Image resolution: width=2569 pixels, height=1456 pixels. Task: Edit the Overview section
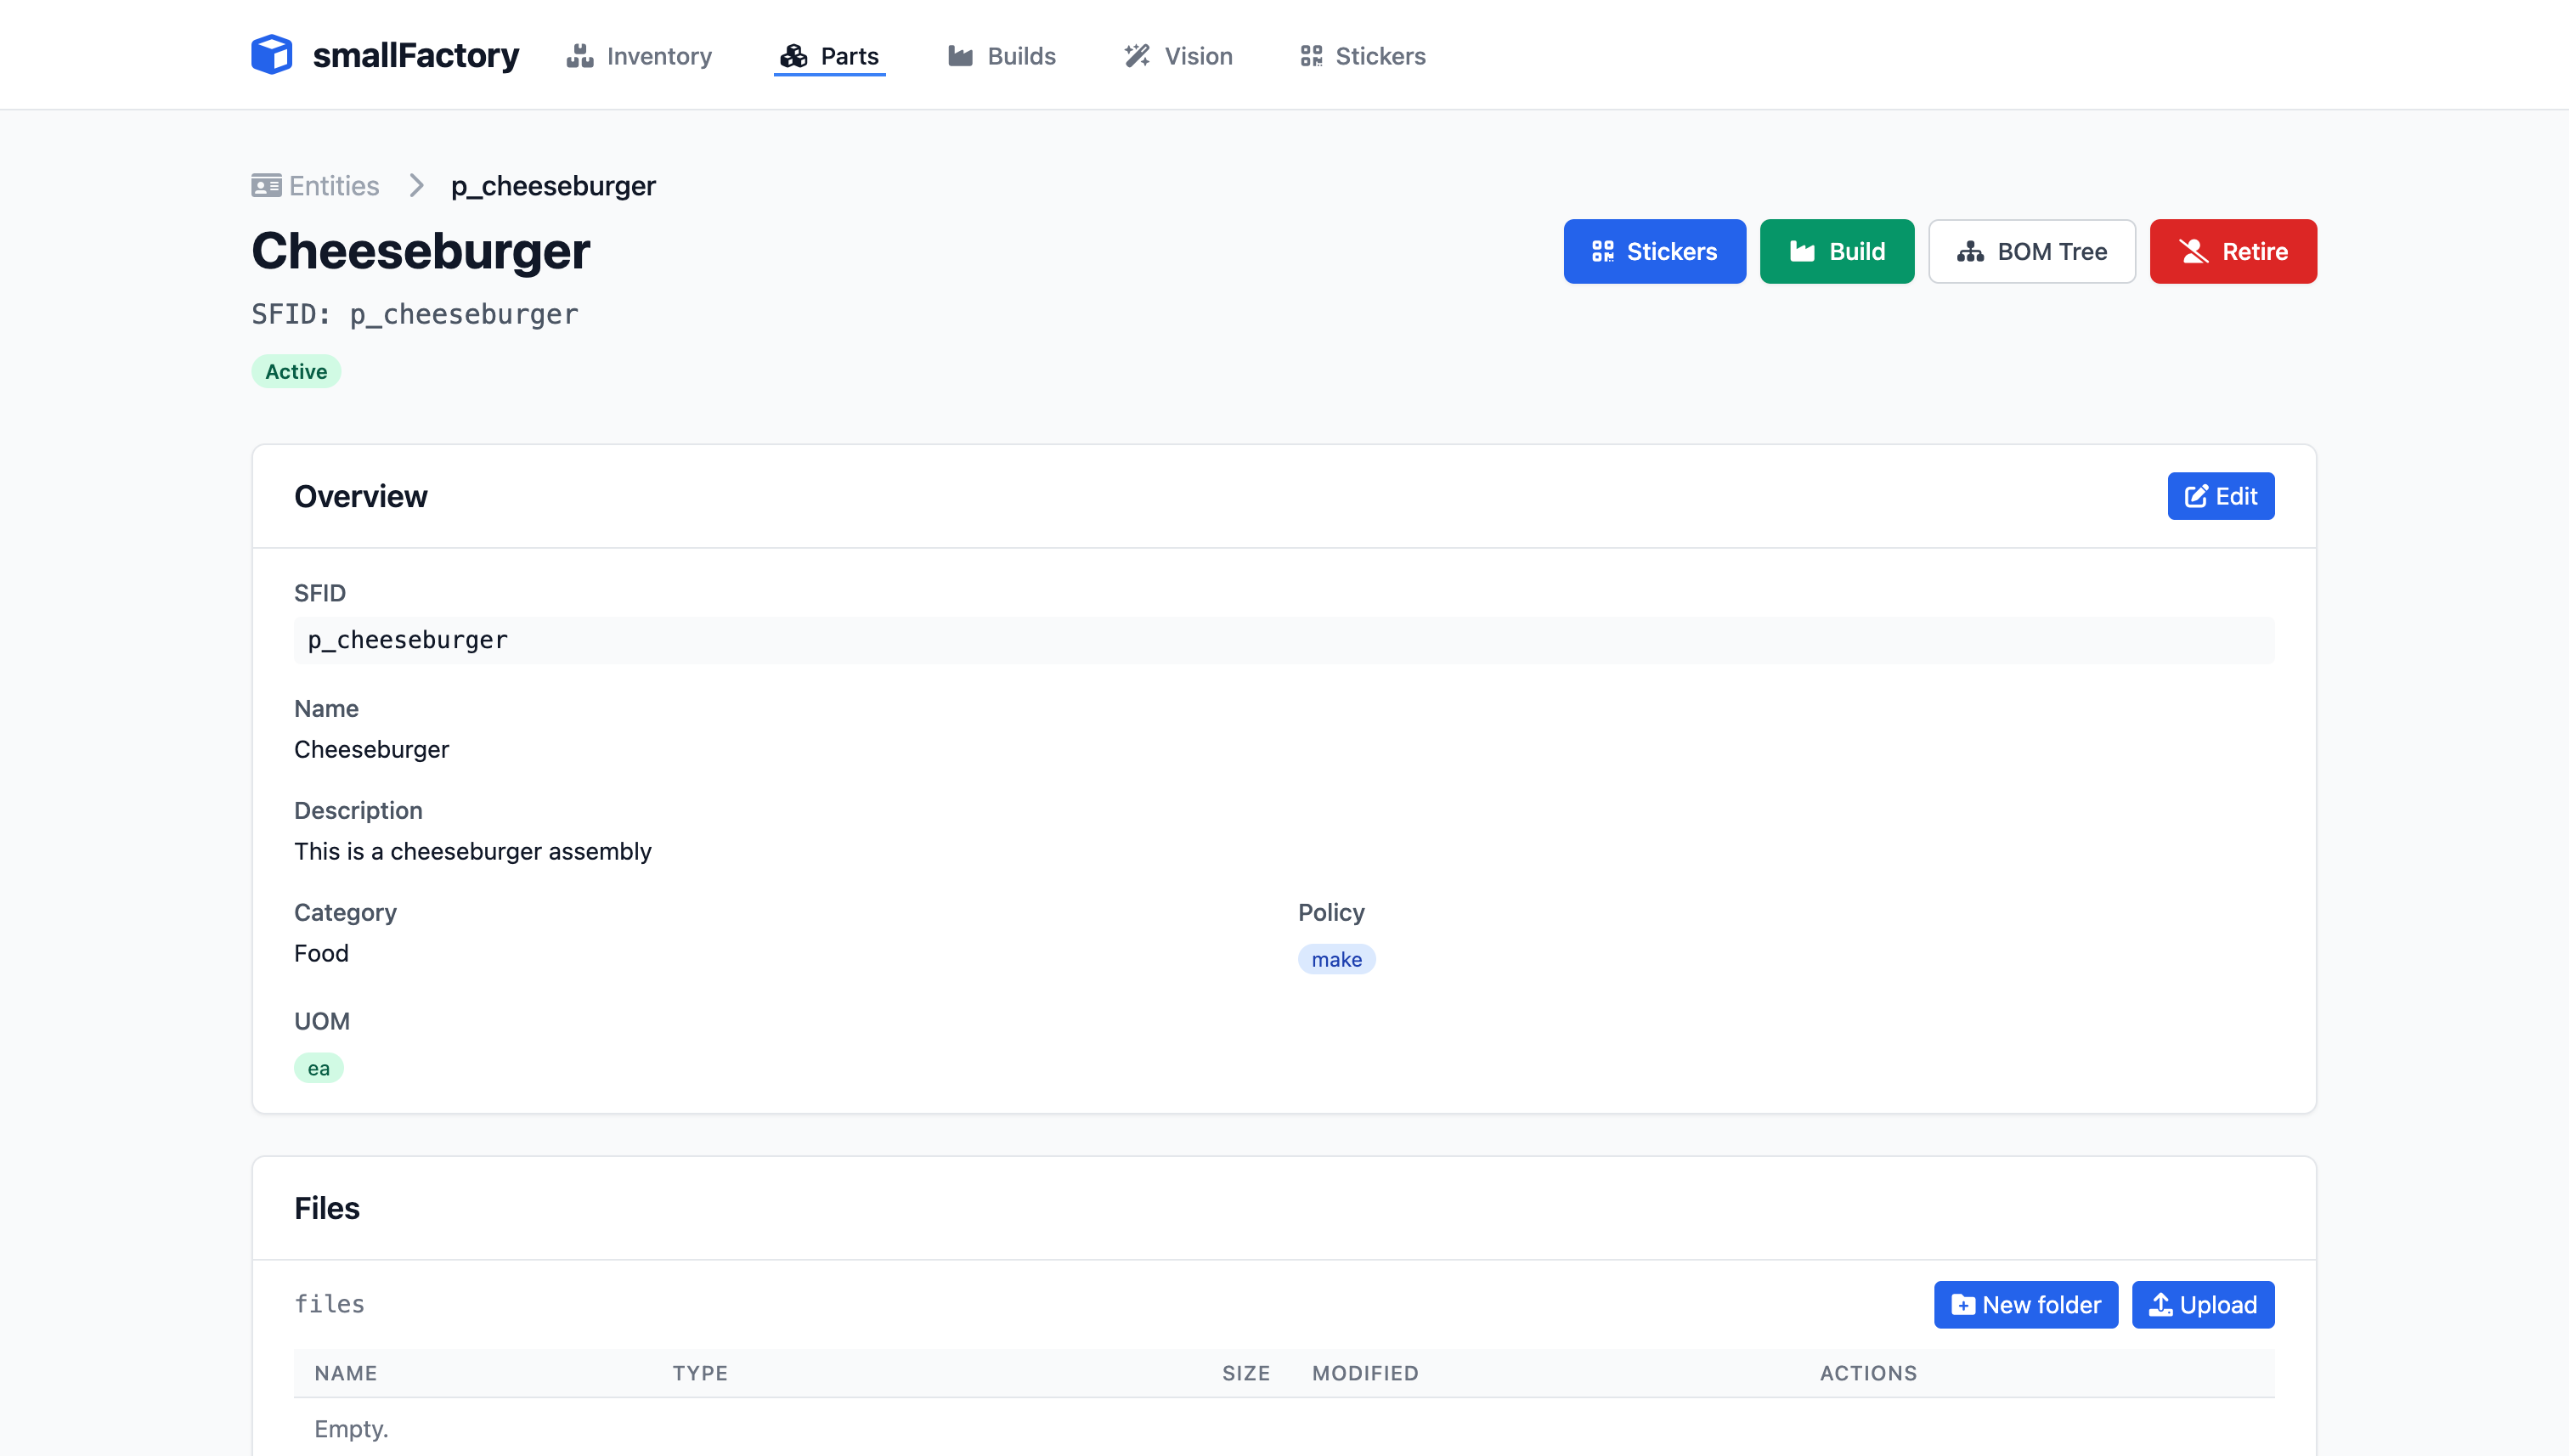coord(2220,496)
